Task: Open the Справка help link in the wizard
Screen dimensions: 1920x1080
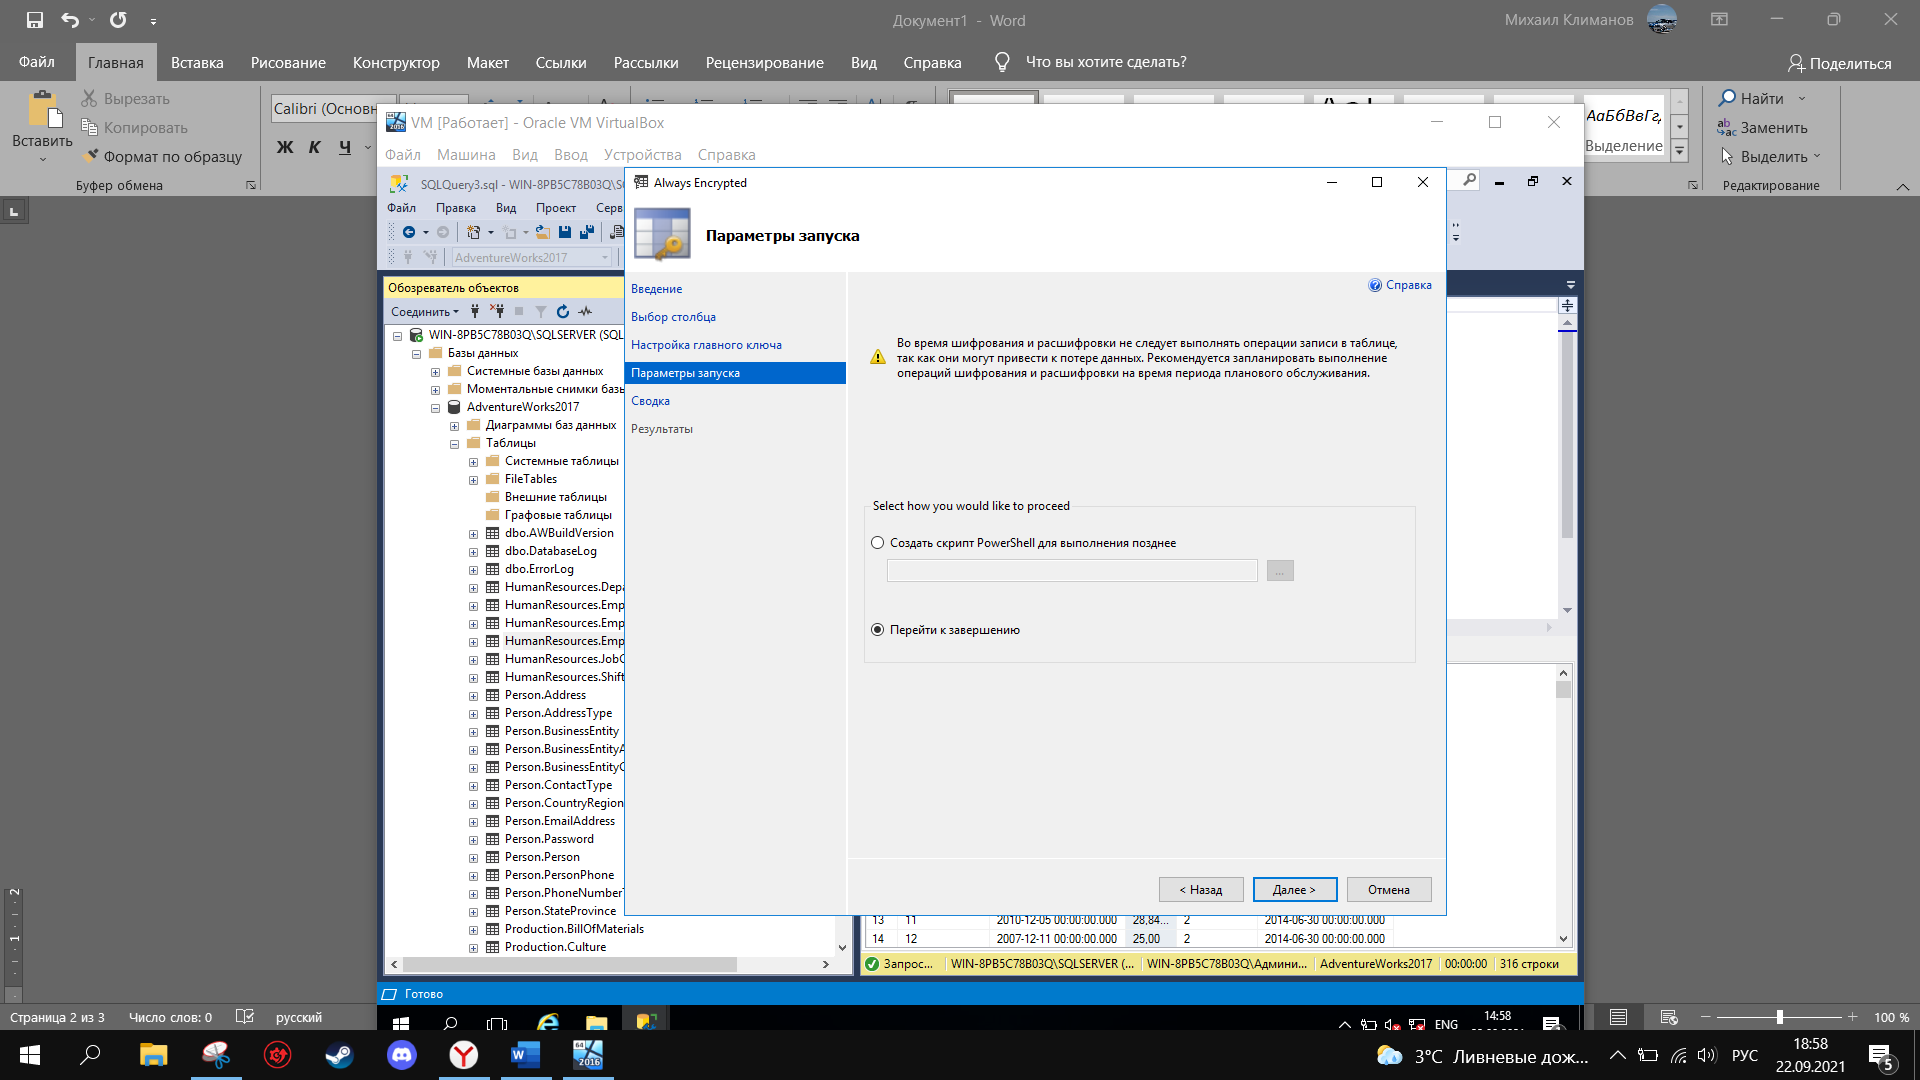Action: click(x=1400, y=285)
